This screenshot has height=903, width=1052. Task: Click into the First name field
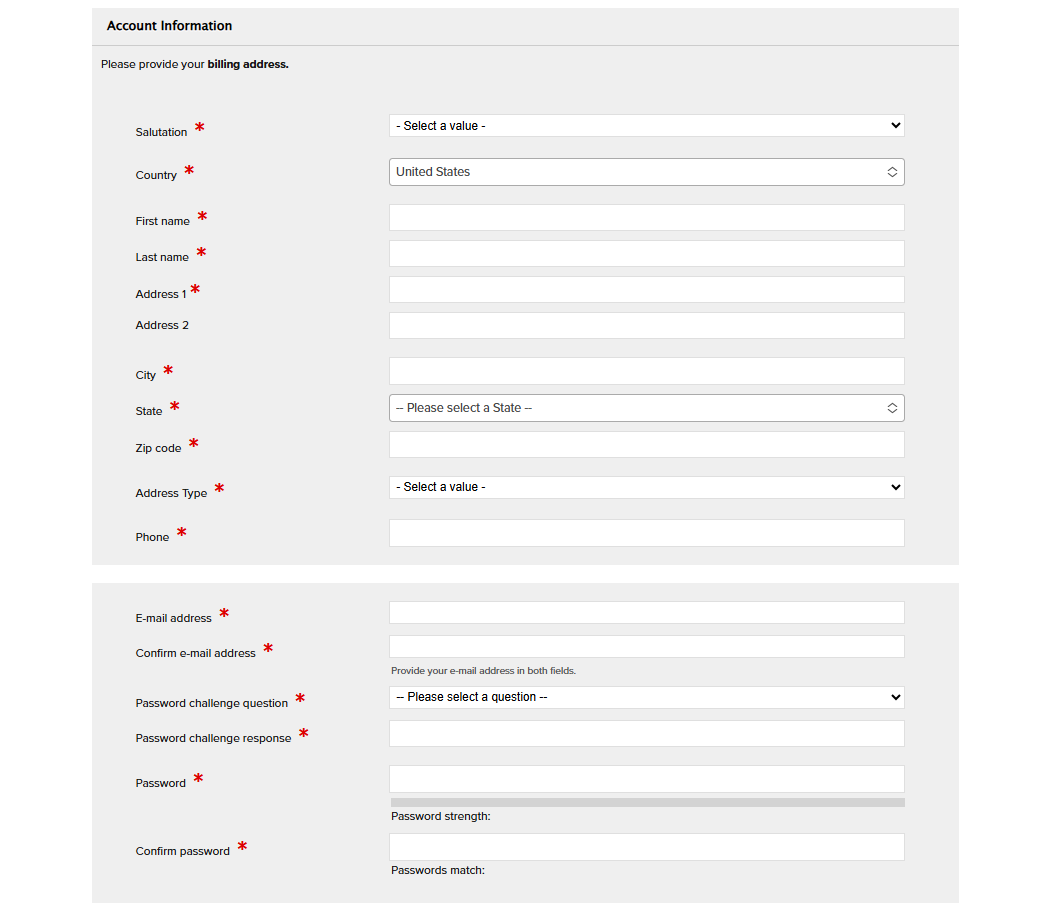[x=646, y=217]
